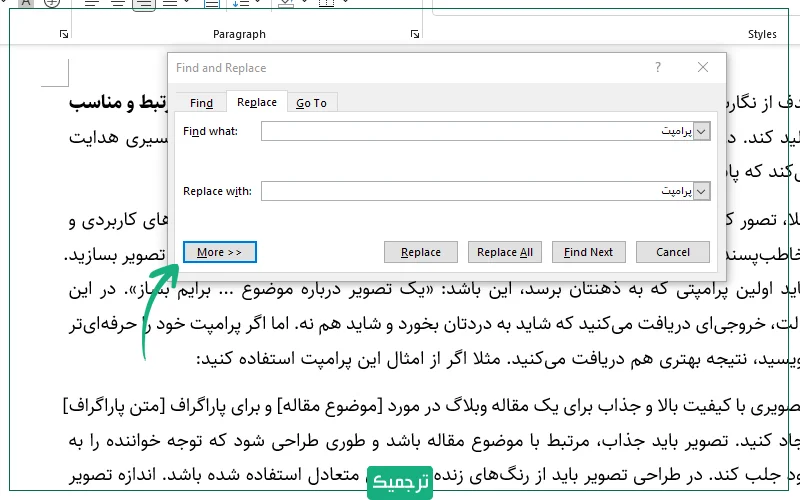
Task: Click the Find and Replace title bar
Action: click(400, 68)
